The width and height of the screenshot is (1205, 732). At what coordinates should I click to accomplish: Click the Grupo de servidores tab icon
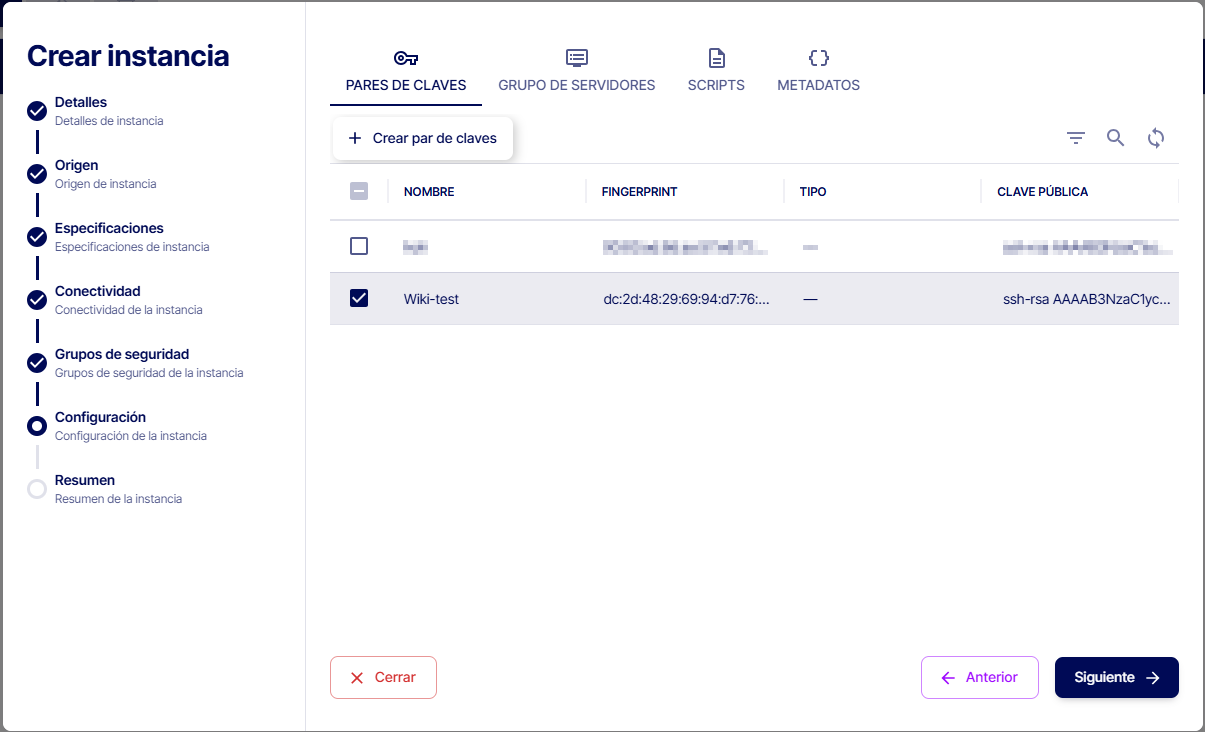(x=577, y=58)
